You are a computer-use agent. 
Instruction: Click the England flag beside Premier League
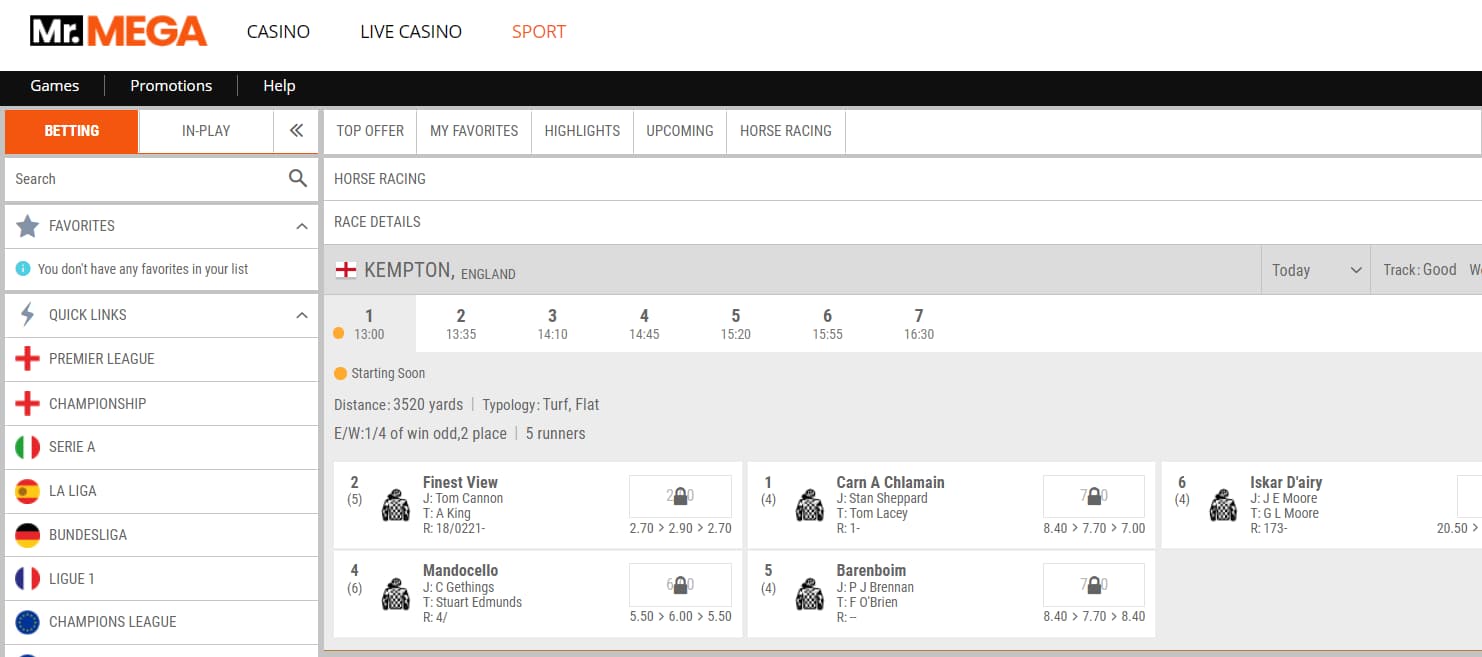[x=27, y=359]
